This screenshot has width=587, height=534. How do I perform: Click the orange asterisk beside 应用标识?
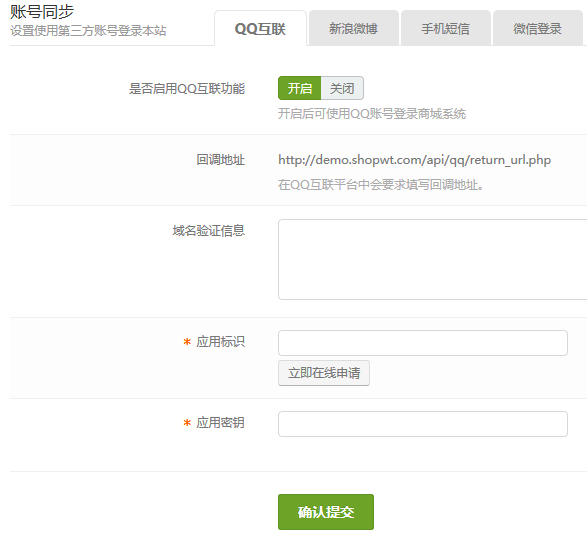[187, 342]
